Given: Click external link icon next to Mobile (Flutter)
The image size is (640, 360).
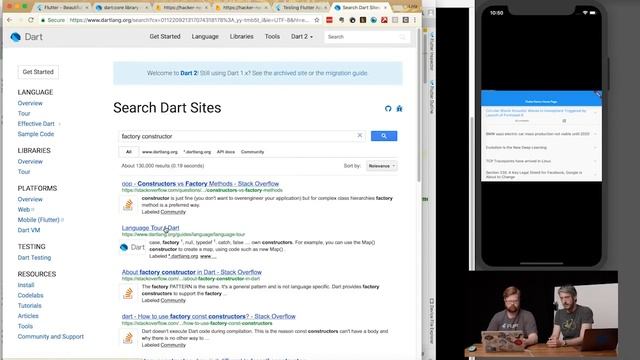Looking at the screenshot, I should coord(62,220).
